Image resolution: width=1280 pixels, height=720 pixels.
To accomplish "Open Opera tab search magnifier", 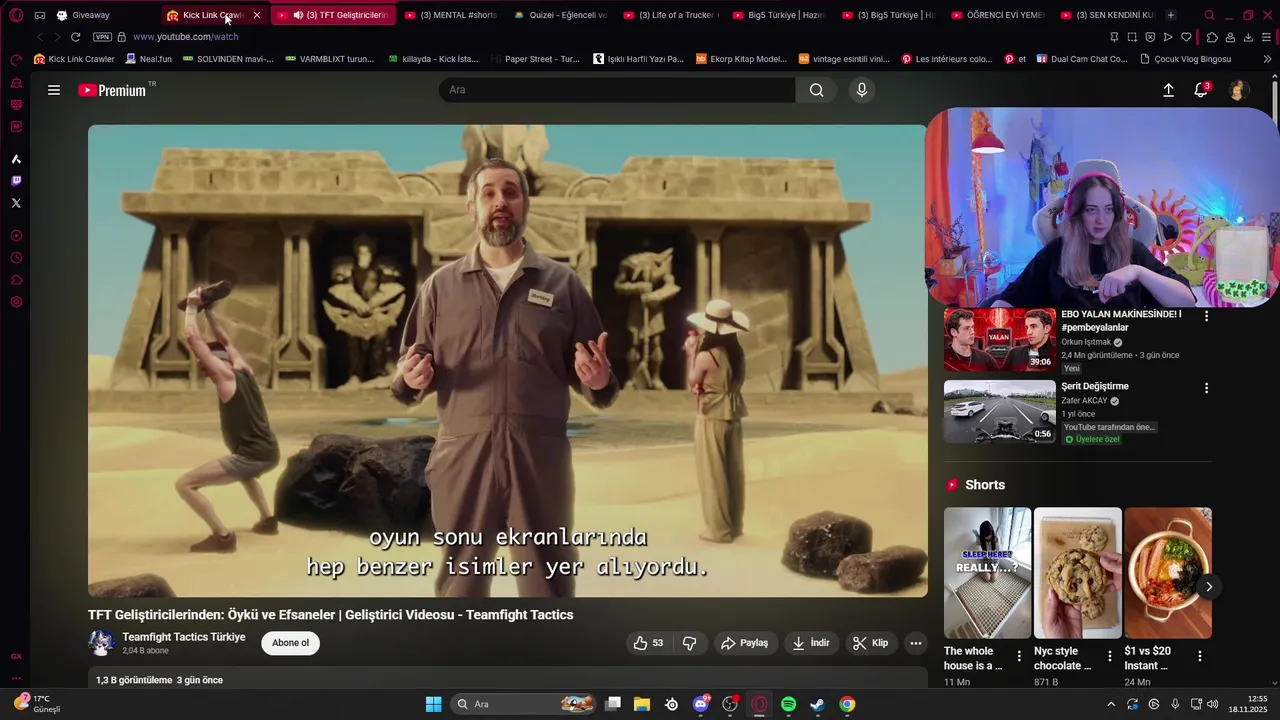I will tap(1209, 15).
